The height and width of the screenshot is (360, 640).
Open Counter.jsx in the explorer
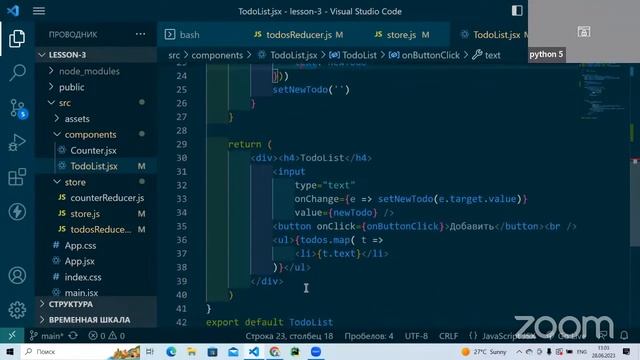[x=93, y=150]
